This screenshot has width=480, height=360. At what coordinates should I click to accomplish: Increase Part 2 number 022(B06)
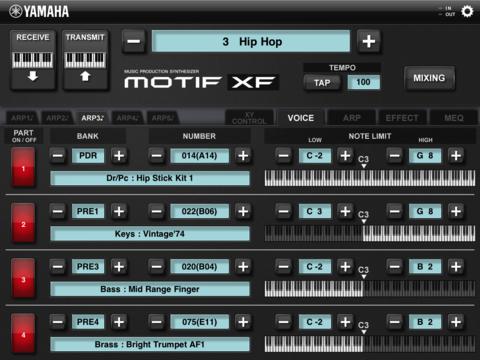tap(243, 211)
